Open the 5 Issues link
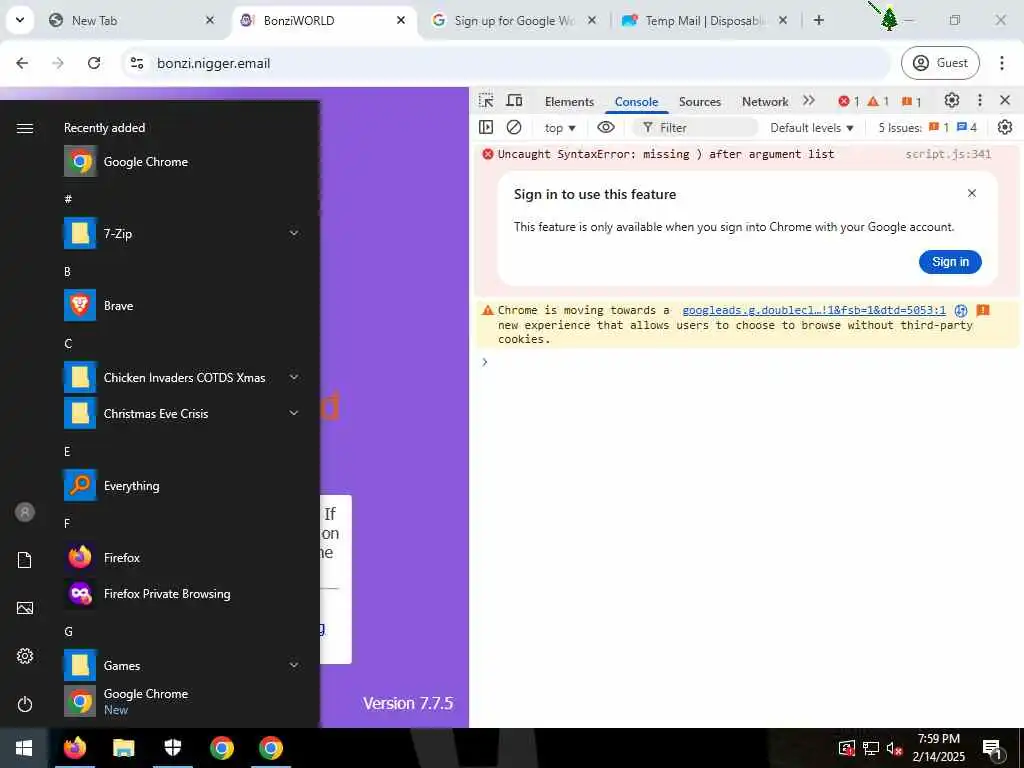 [x=927, y=128]
